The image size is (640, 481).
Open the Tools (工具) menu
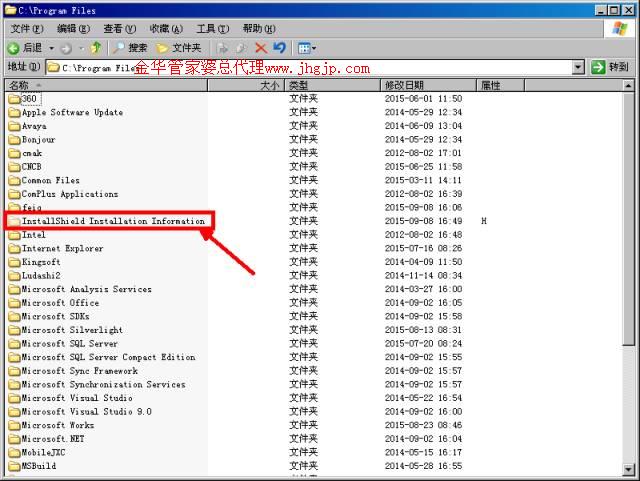[213, 29]
